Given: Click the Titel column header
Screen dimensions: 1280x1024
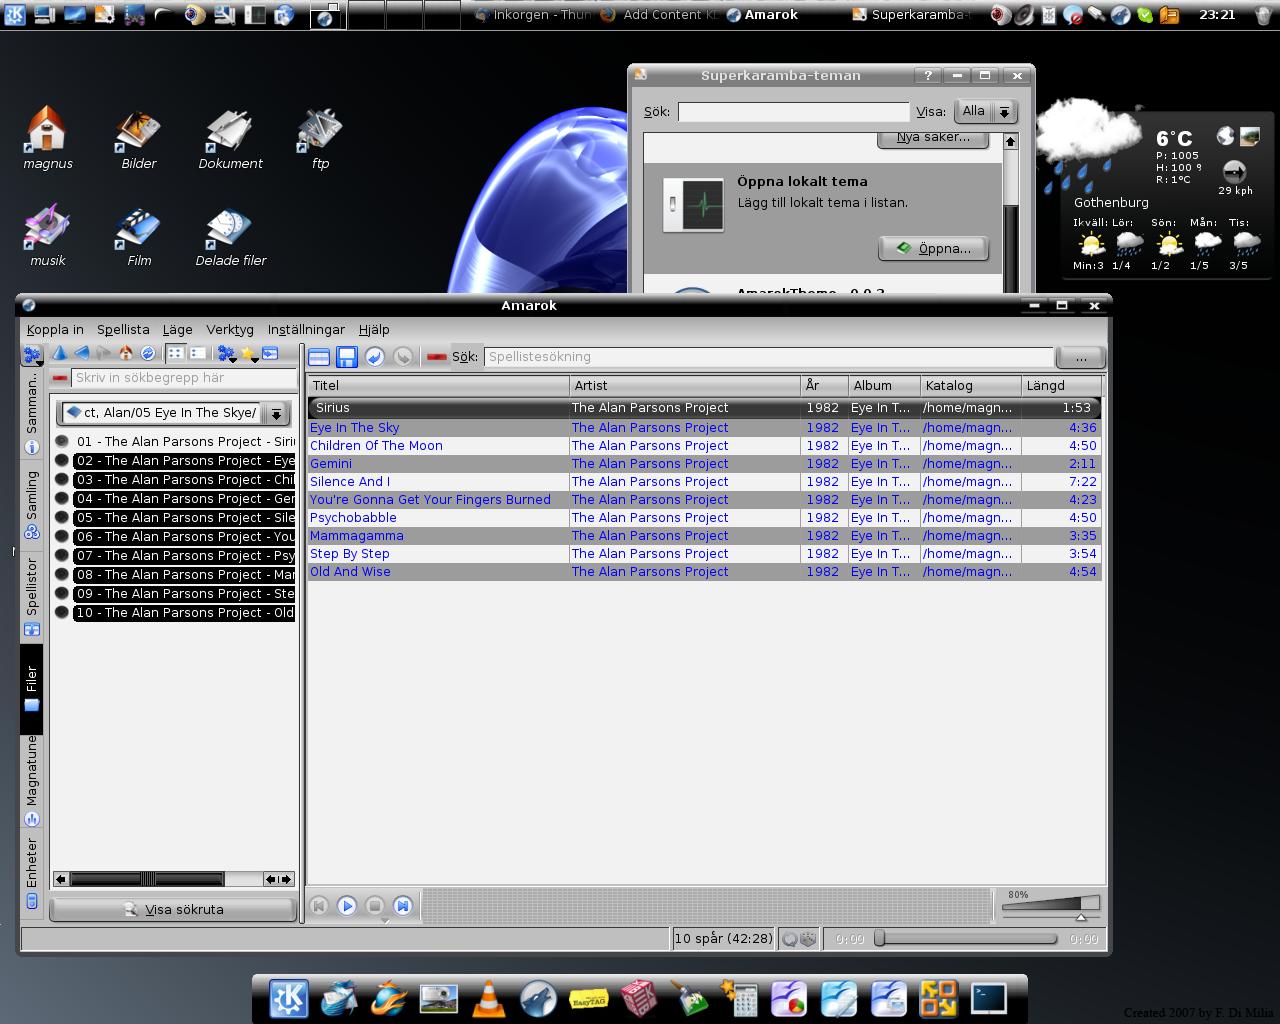Looking at the screenshot, I should coord(438,385).
